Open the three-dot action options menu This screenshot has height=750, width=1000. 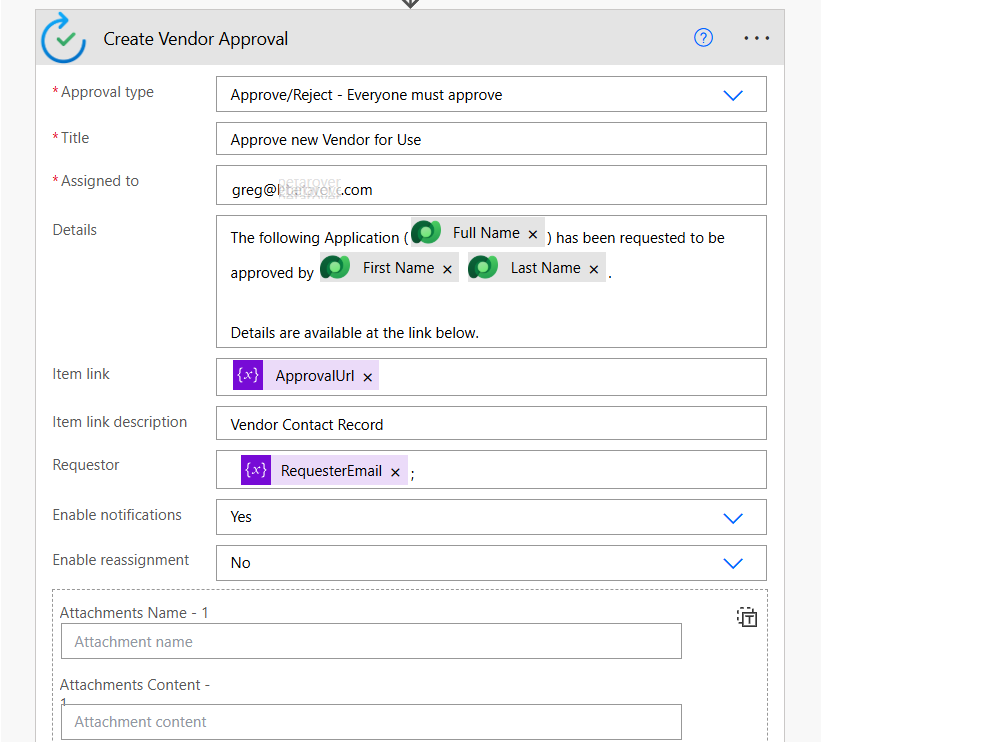click(756, 38)
